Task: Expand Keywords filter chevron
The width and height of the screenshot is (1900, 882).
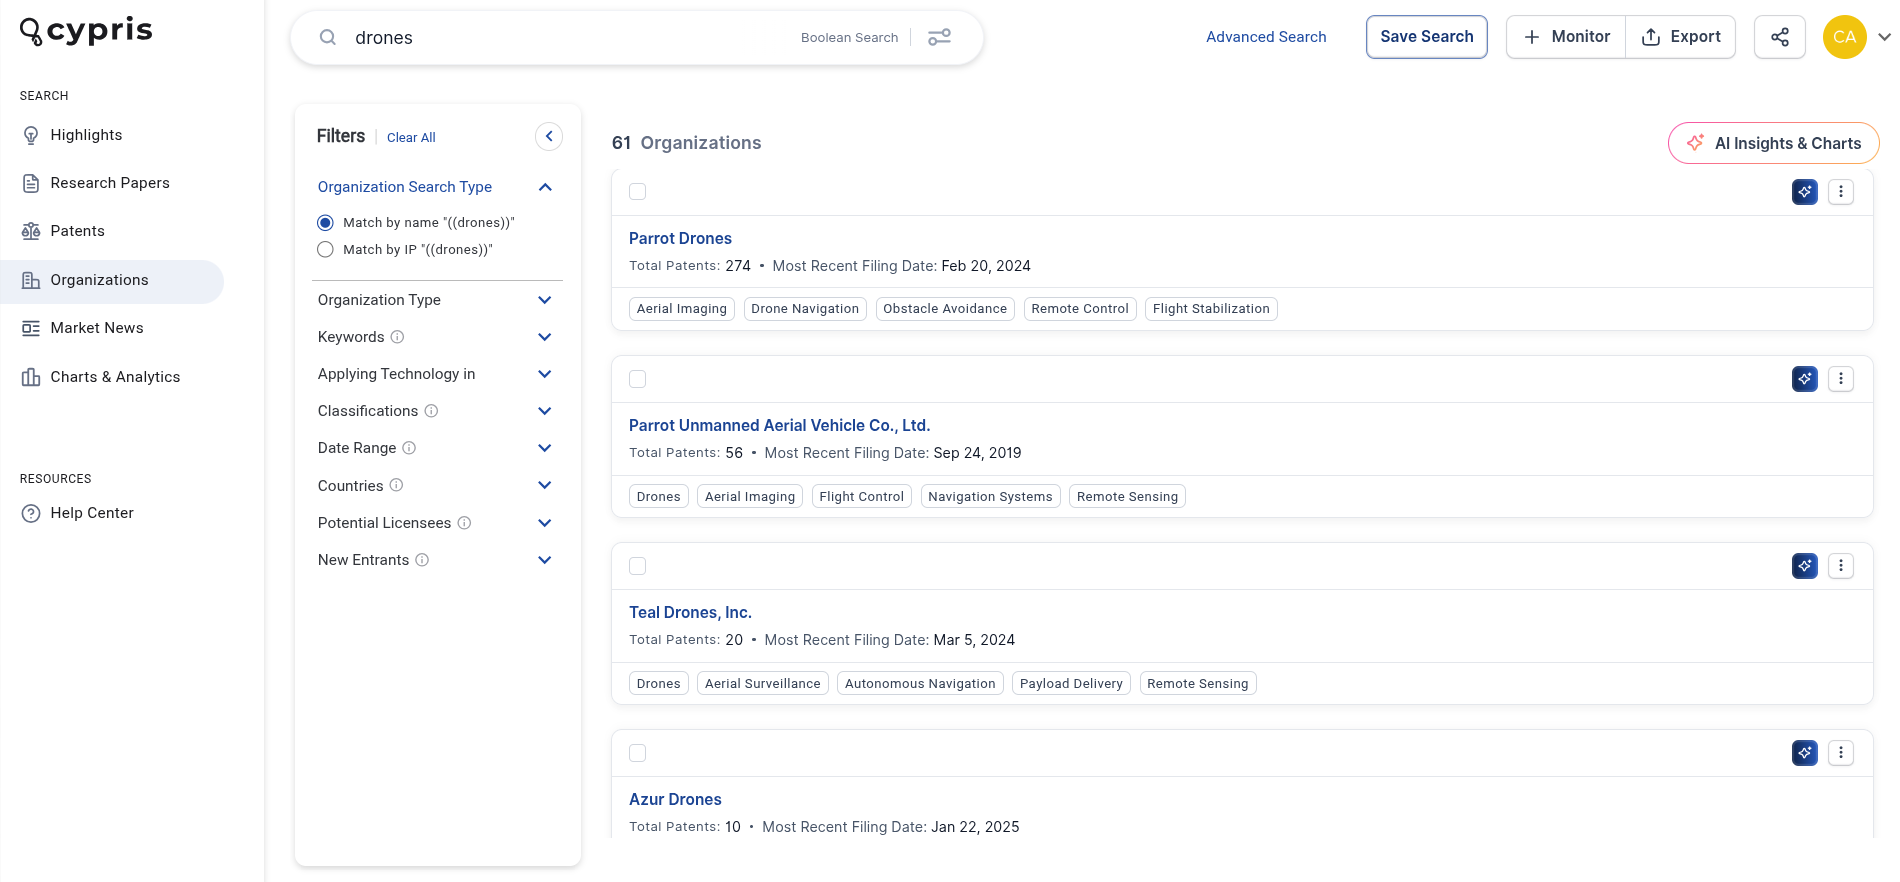Action: pyautogui.click(x=545, y=337)
